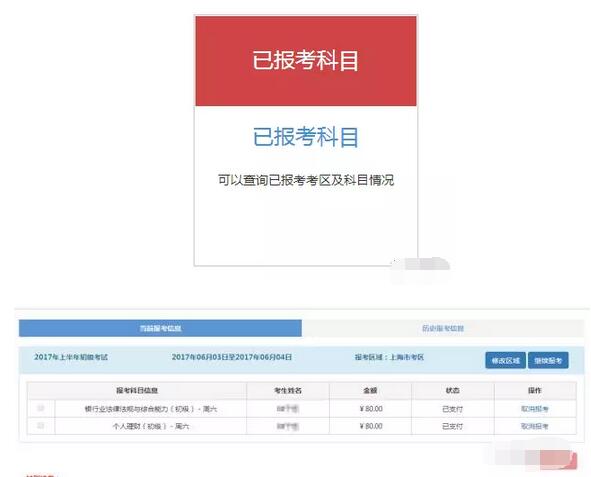Select the 个人理财（初级）subject text

(x=139, y=426)
